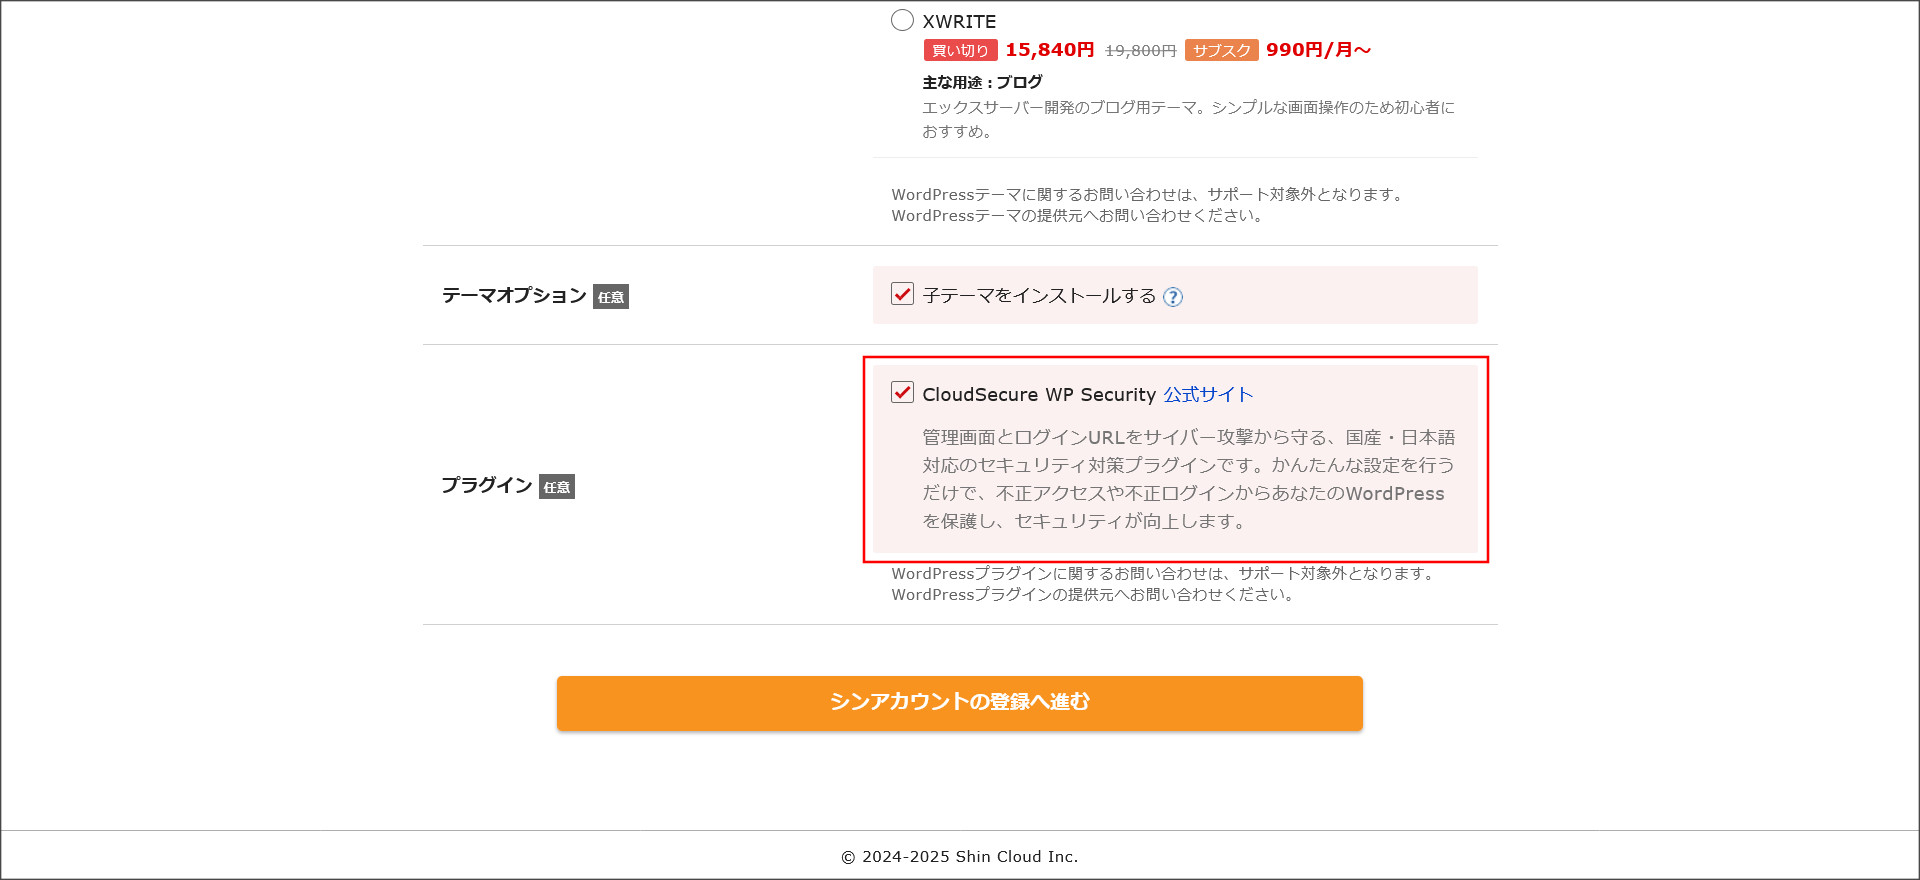Click the プラグイン section heading
Viewport: 1920px width, 880px height.
(487, 485)
